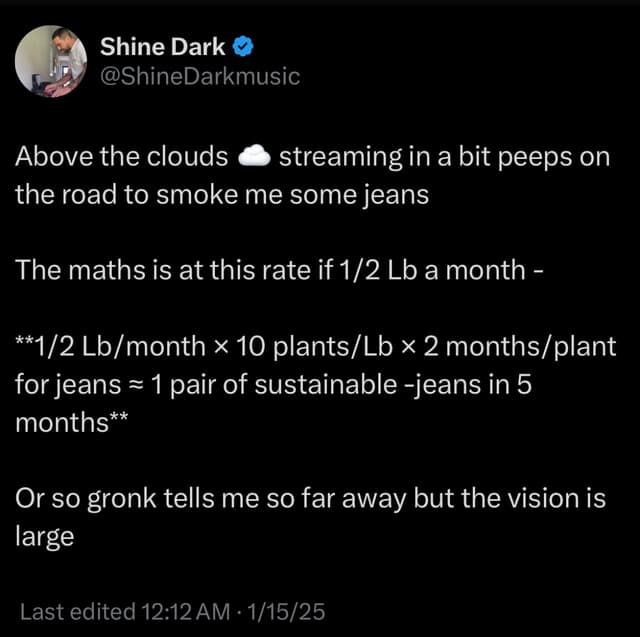Click the 12:12 AM time in the footer
Image resolution: width=640 pixels, height=637 pixels.
(x=186, y=612)
